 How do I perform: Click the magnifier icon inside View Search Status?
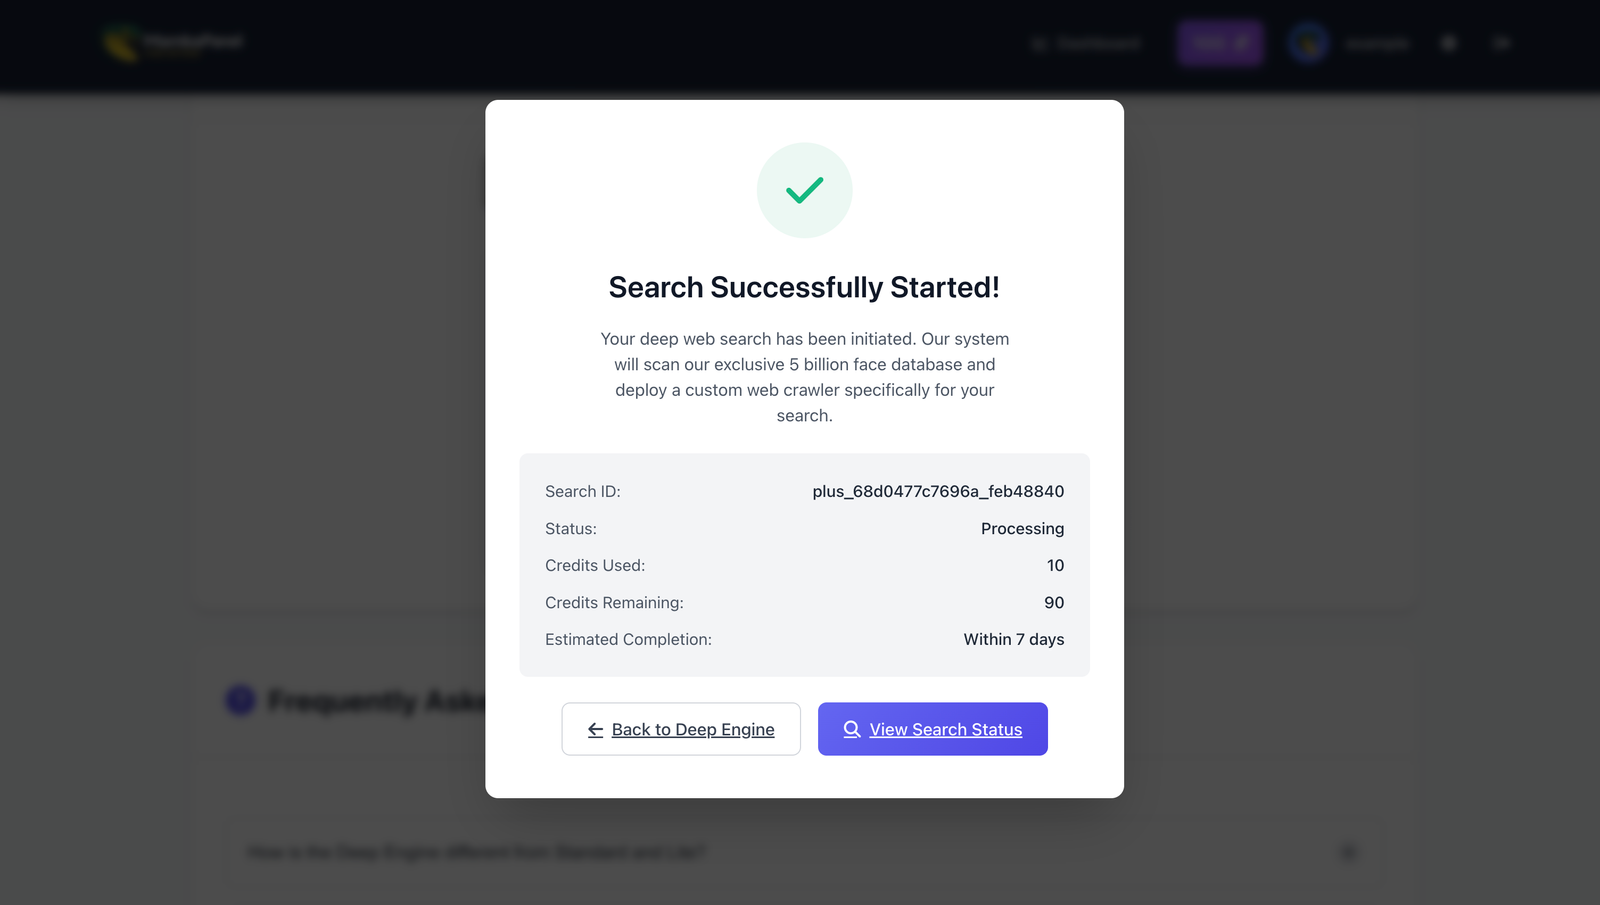[851, 729]
